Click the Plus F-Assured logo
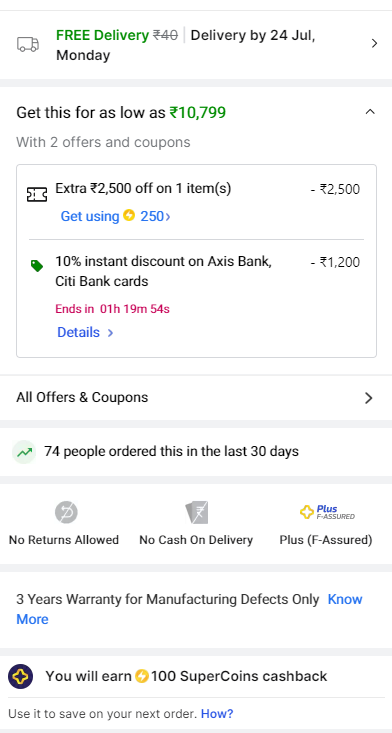The image size is (392, 733). tap(327, 512)
